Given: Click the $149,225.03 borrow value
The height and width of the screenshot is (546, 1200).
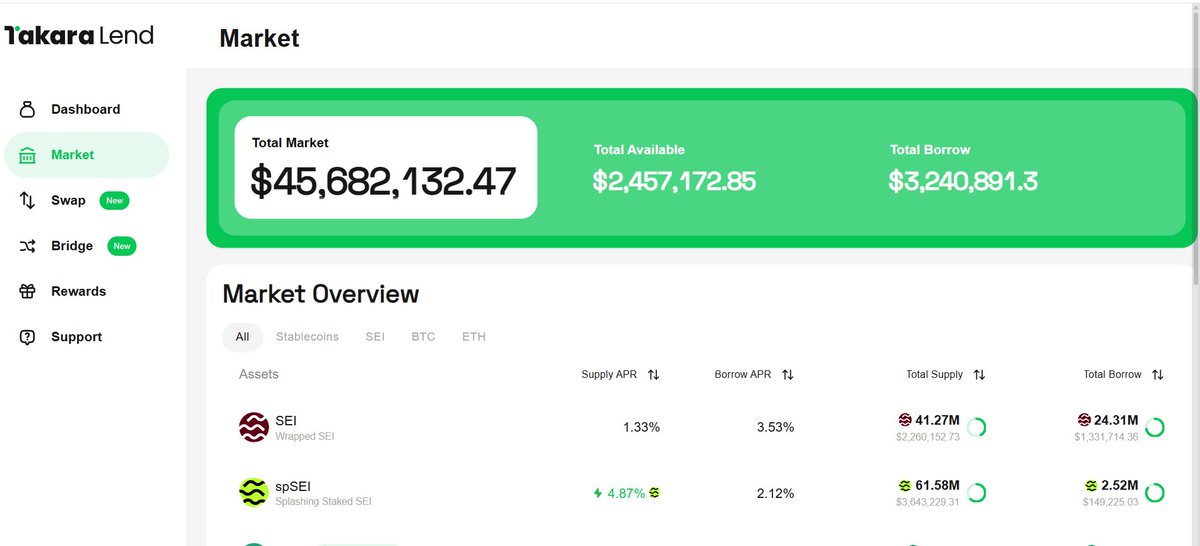Looking at the screenshot, I should tap(1110, 502).
